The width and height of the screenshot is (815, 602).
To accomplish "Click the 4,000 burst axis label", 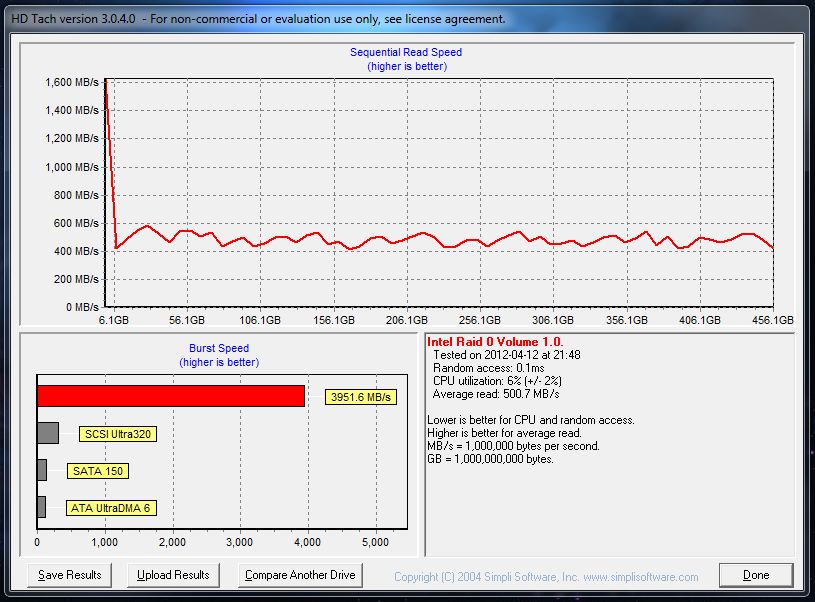I will click(308, 542).
